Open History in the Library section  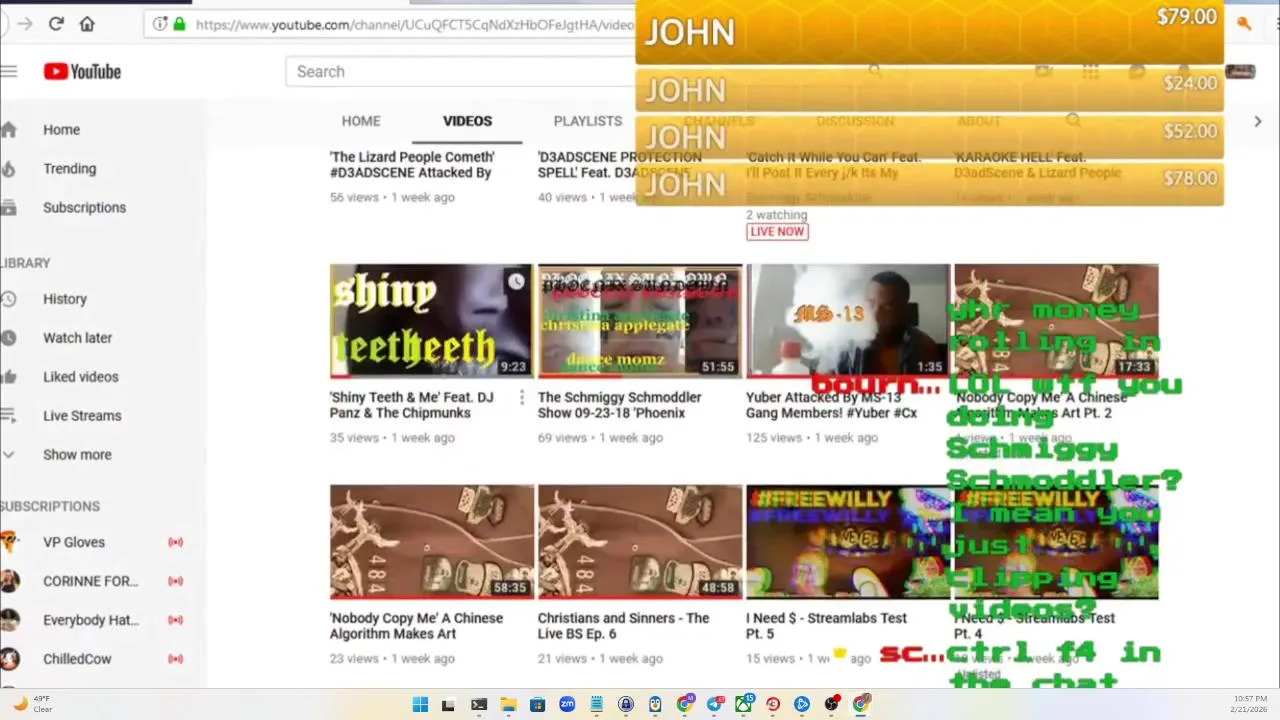tap(64, 298)
